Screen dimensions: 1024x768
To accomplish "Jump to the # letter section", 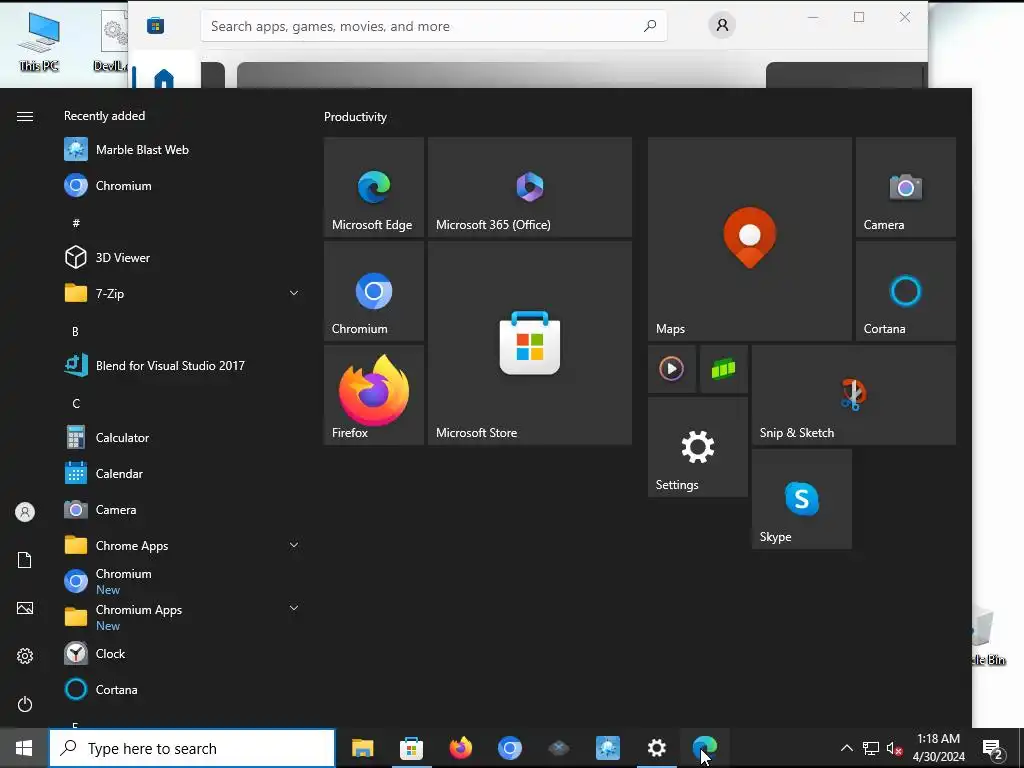I will pyautogui.click(x=76, y=223).
